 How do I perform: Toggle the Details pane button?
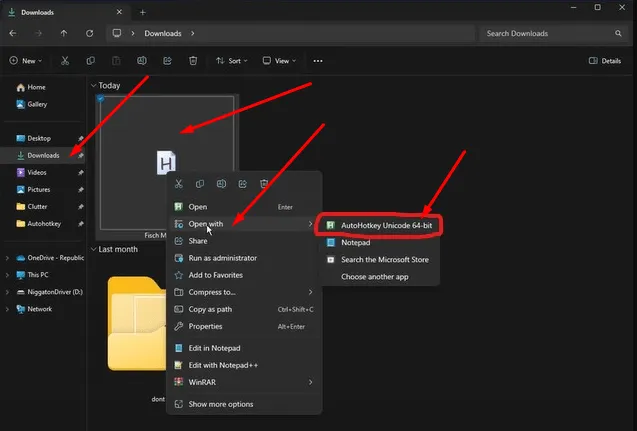point(605,61)
